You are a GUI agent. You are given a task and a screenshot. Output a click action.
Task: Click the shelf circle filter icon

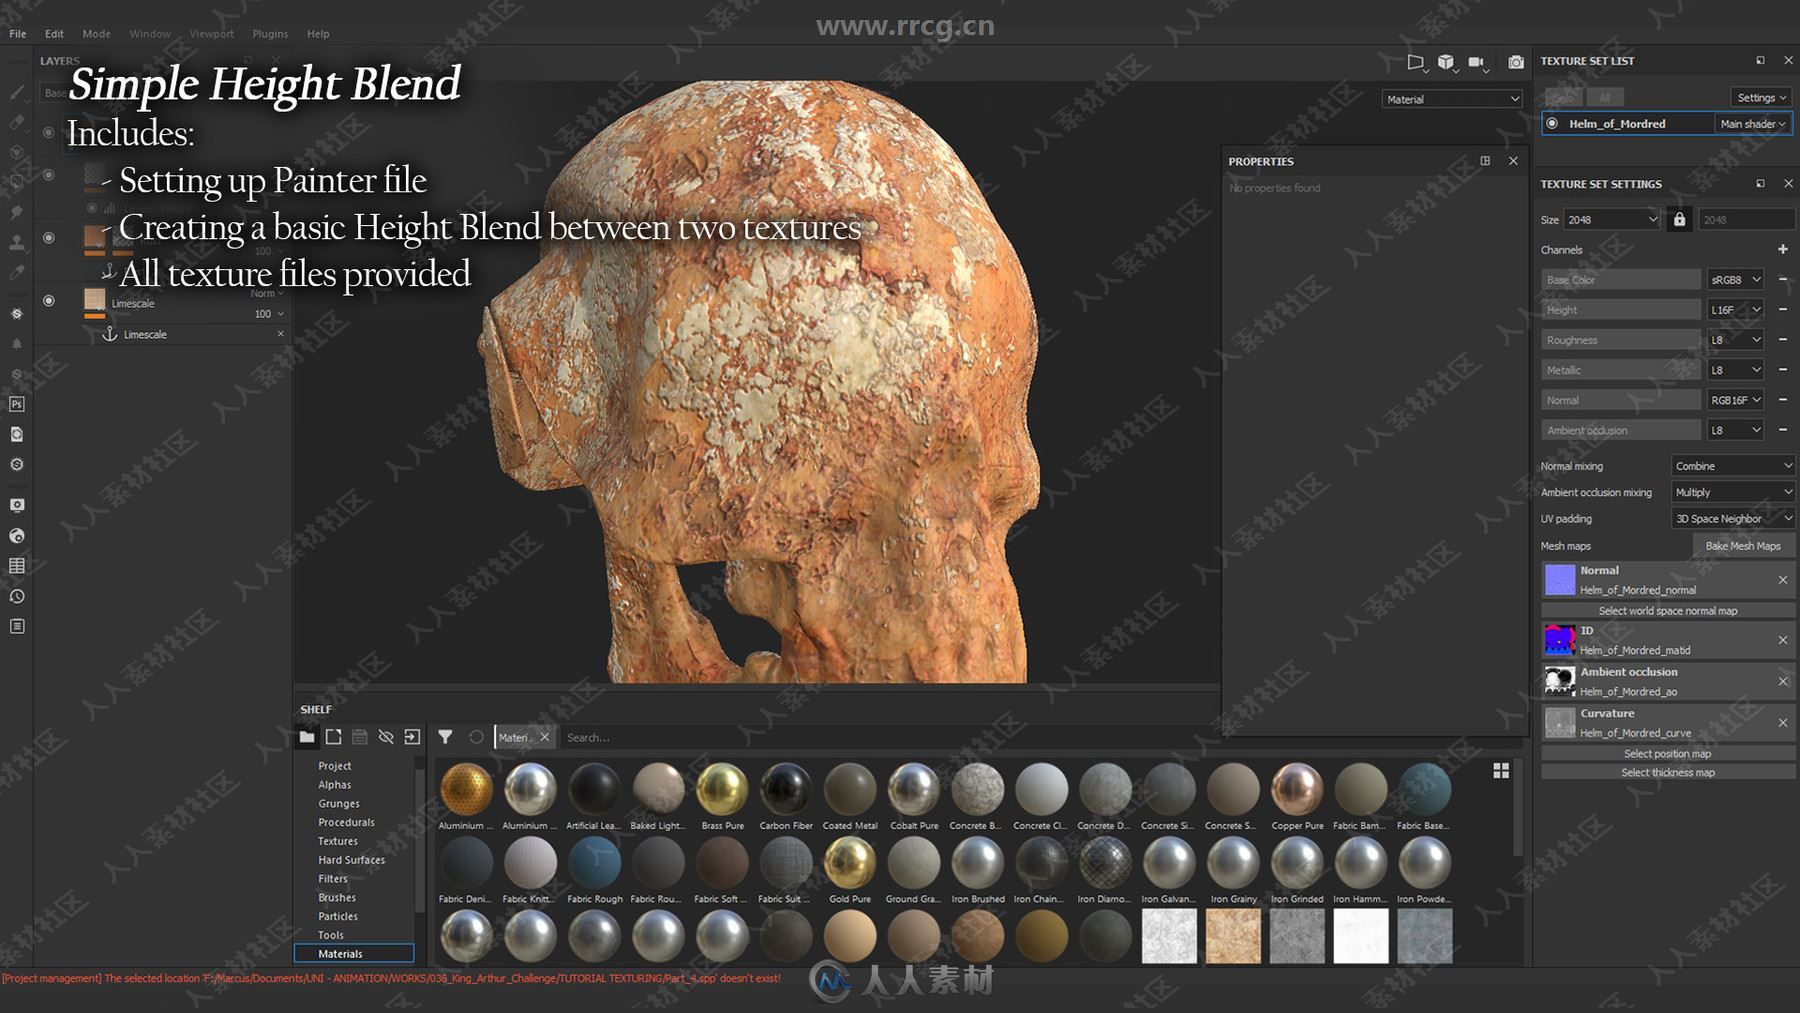(476, 737)
